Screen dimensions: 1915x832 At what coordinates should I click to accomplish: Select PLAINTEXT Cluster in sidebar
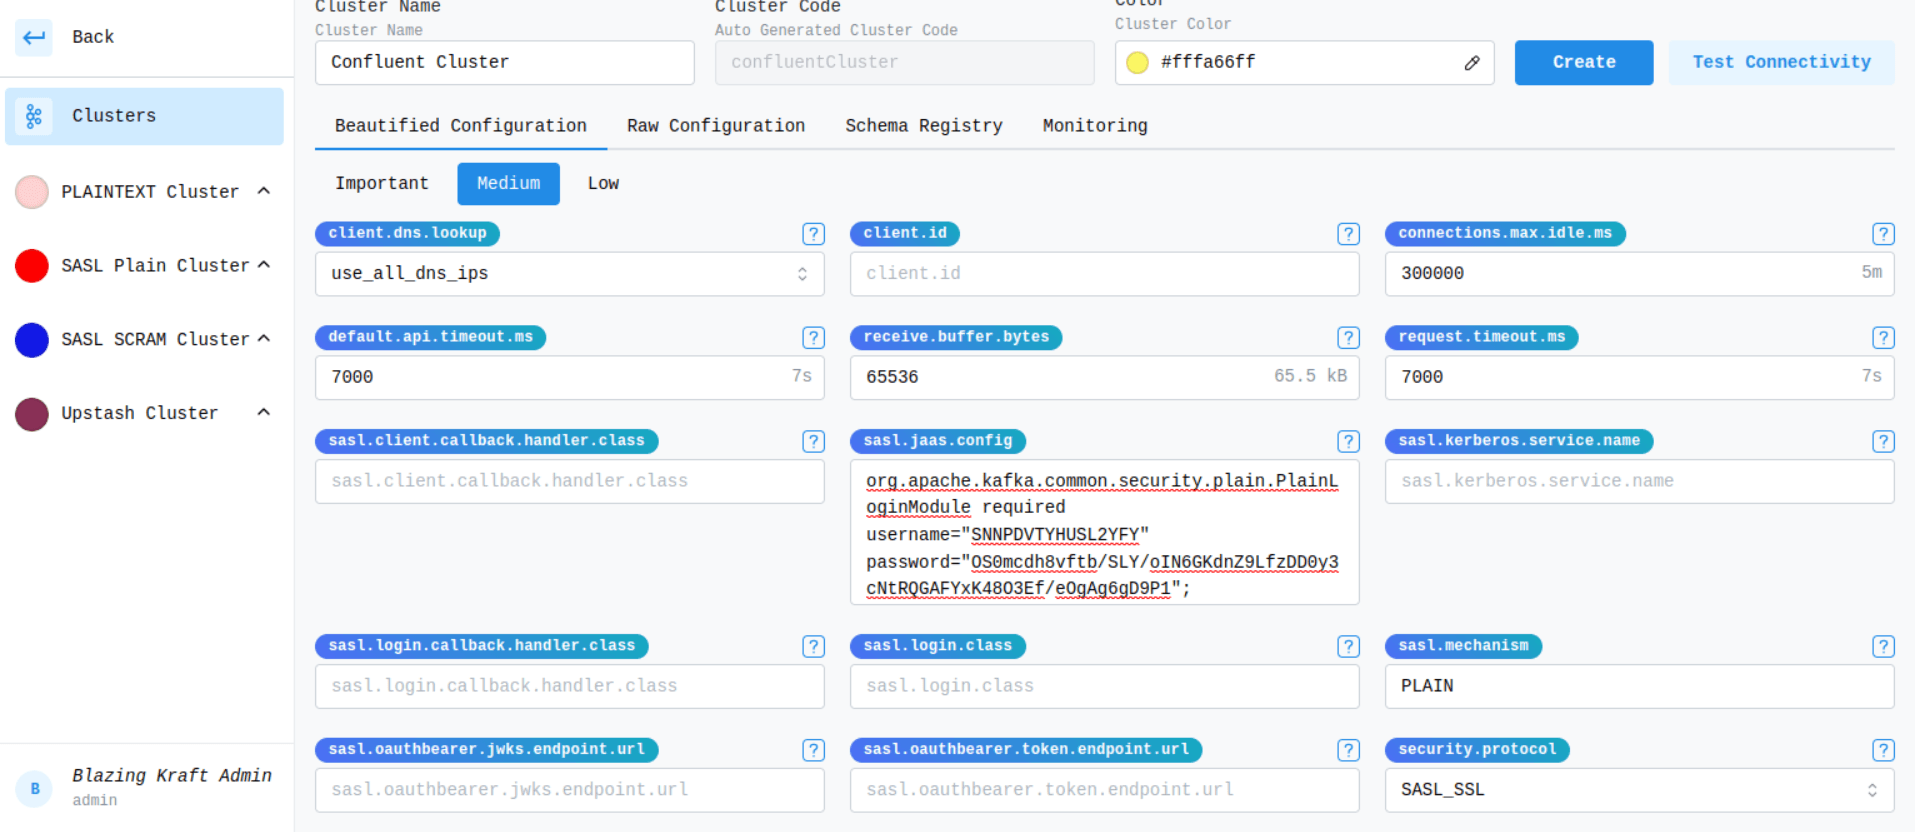[x=150, y=192]
